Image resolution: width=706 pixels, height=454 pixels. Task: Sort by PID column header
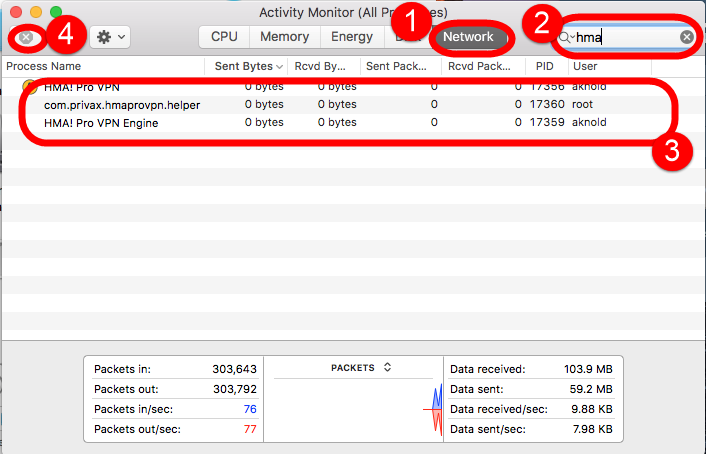tap(545, 66)
